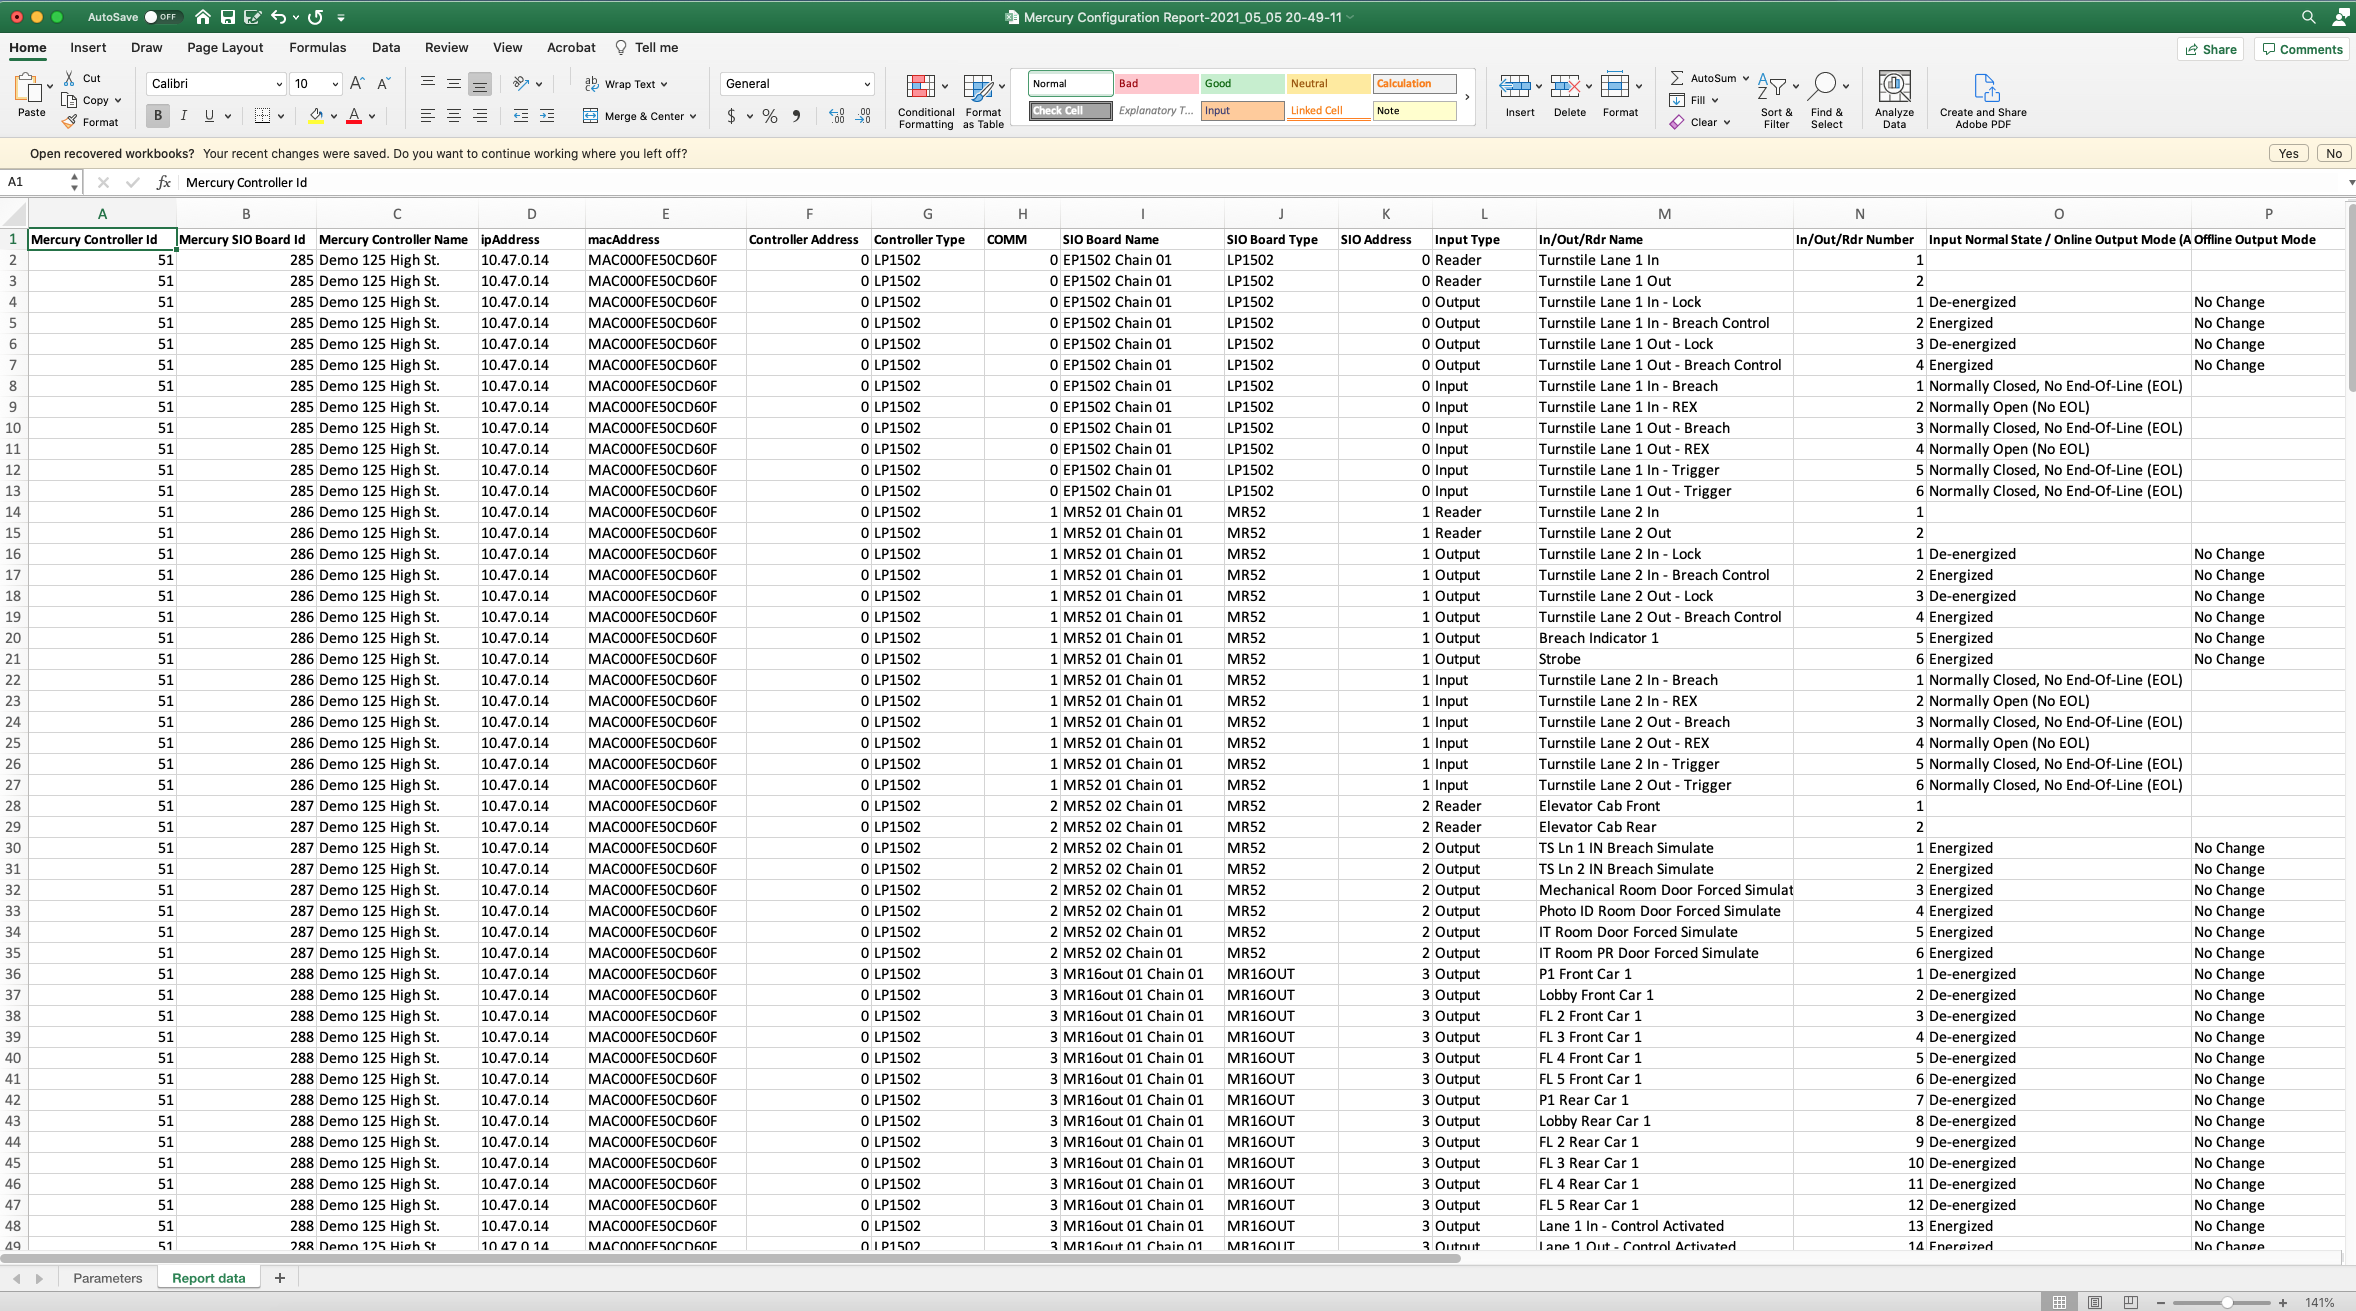Click the Wrap Text icon
This screenshot has height=1311, width=2356.
click(x=592, y=84)
